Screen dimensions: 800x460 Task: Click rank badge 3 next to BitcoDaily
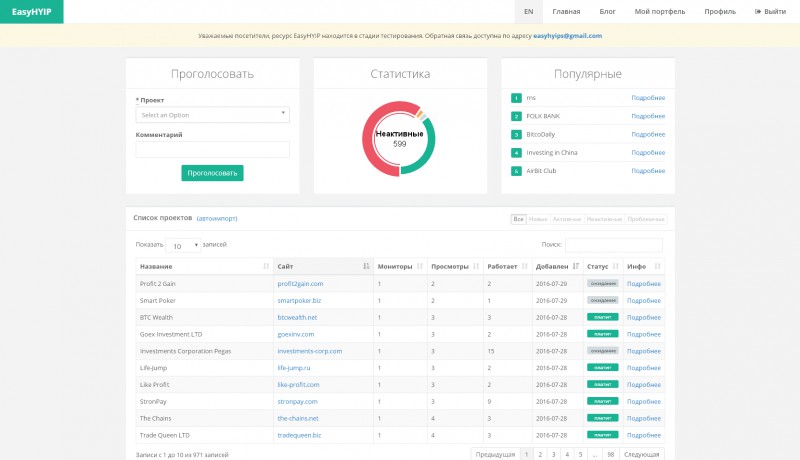[x=516, y=135]
